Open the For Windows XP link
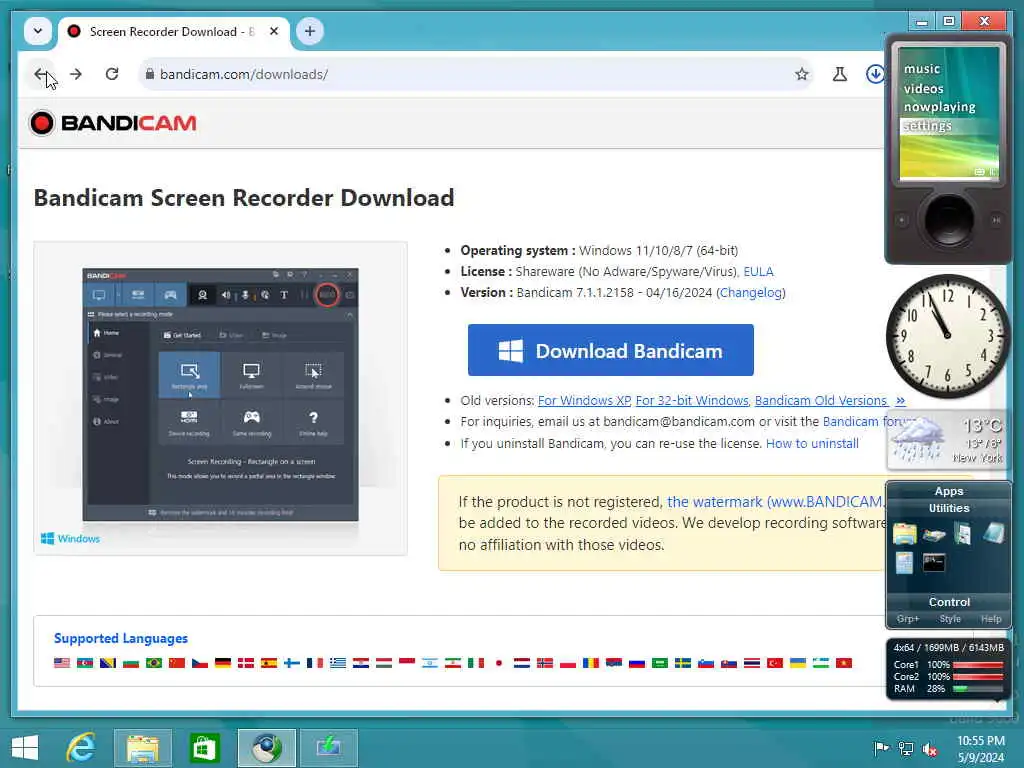Image resolution: width=1024 pixels, height=768 pixels. click(x=584, y=401)
